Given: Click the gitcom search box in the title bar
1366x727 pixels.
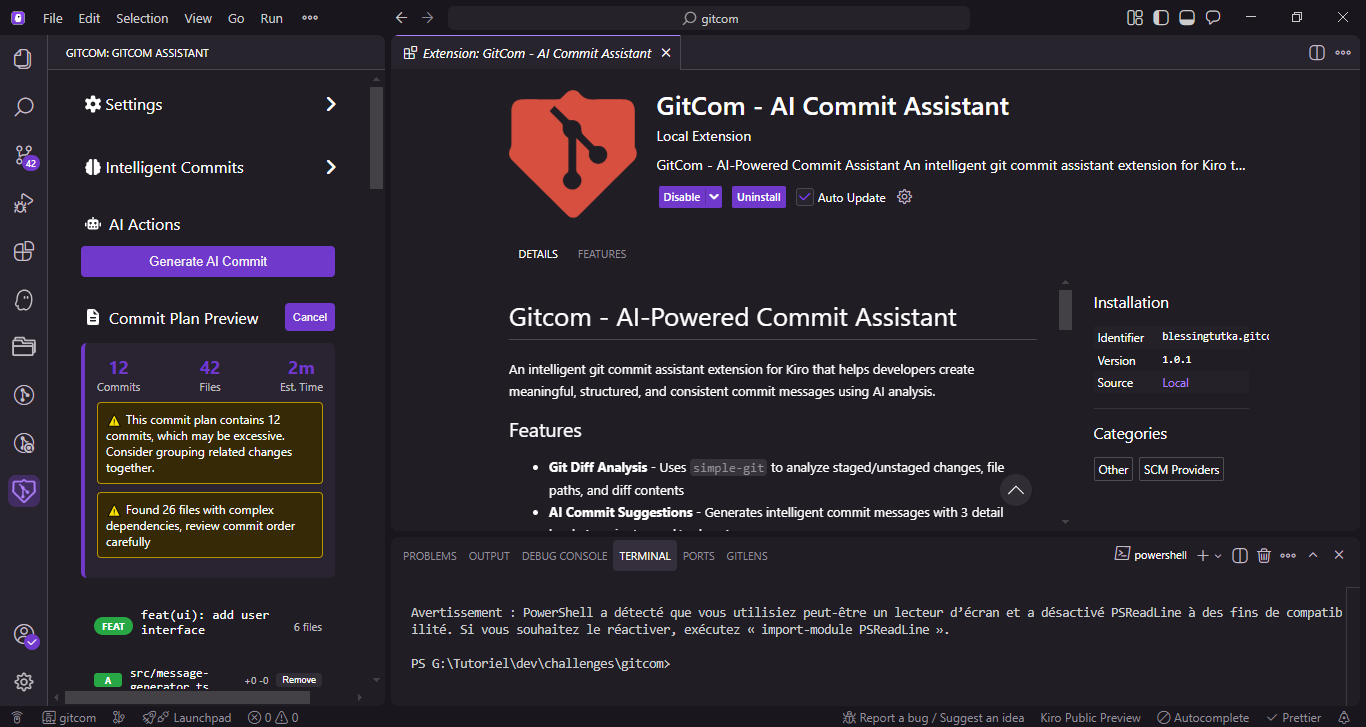Looking at the screenshot, I should point(709,18).
